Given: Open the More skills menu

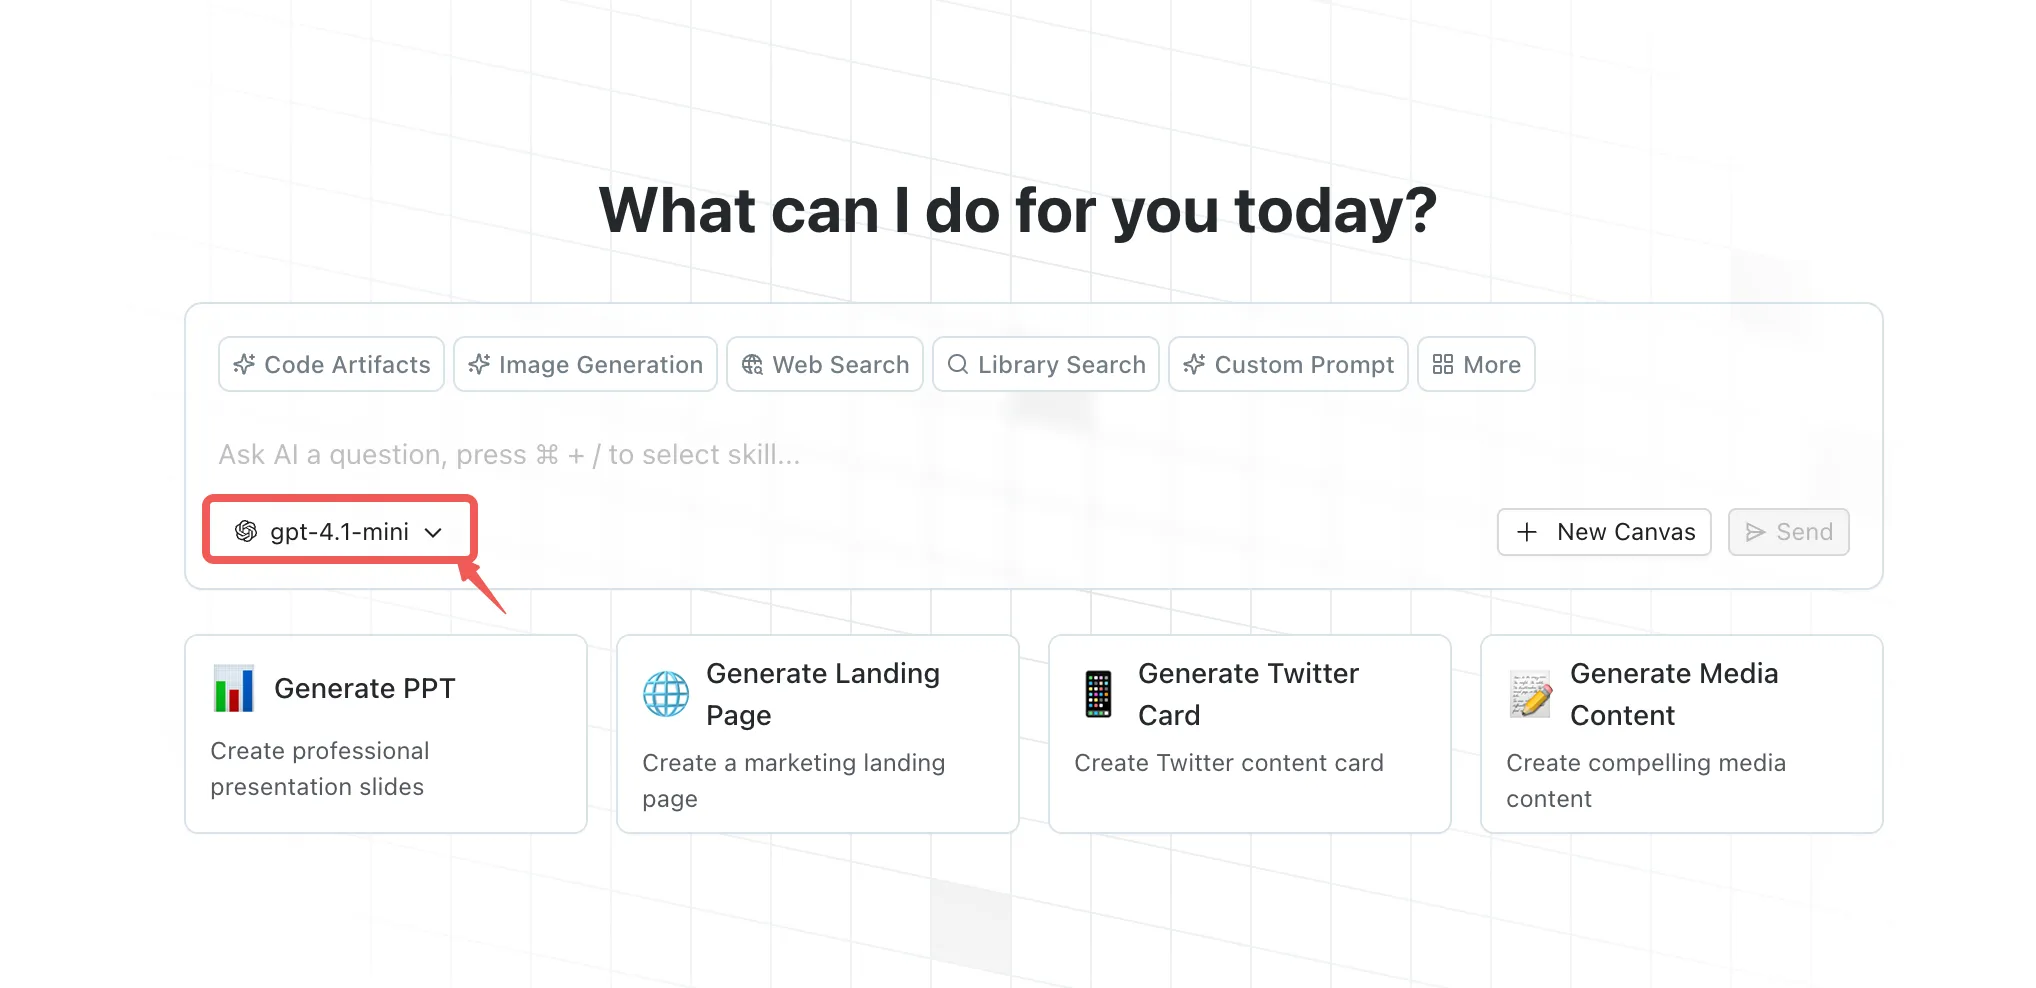Looking at the screenshot, I should click(1476, 365).
